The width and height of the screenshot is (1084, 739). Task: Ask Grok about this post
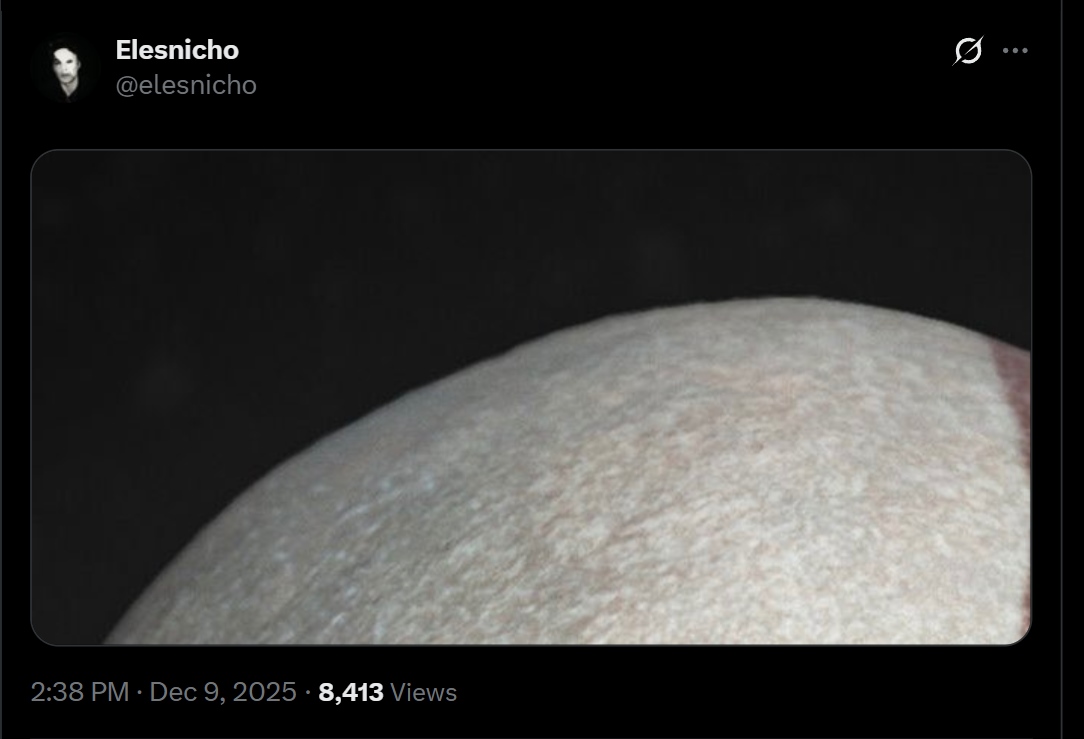pos(968,50)
